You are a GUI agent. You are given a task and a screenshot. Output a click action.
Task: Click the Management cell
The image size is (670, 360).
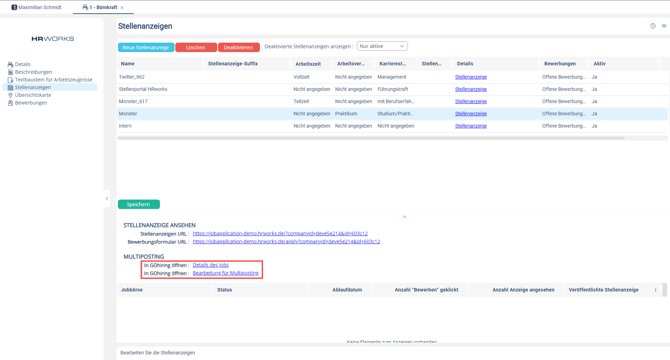click(x=392, y=77)
